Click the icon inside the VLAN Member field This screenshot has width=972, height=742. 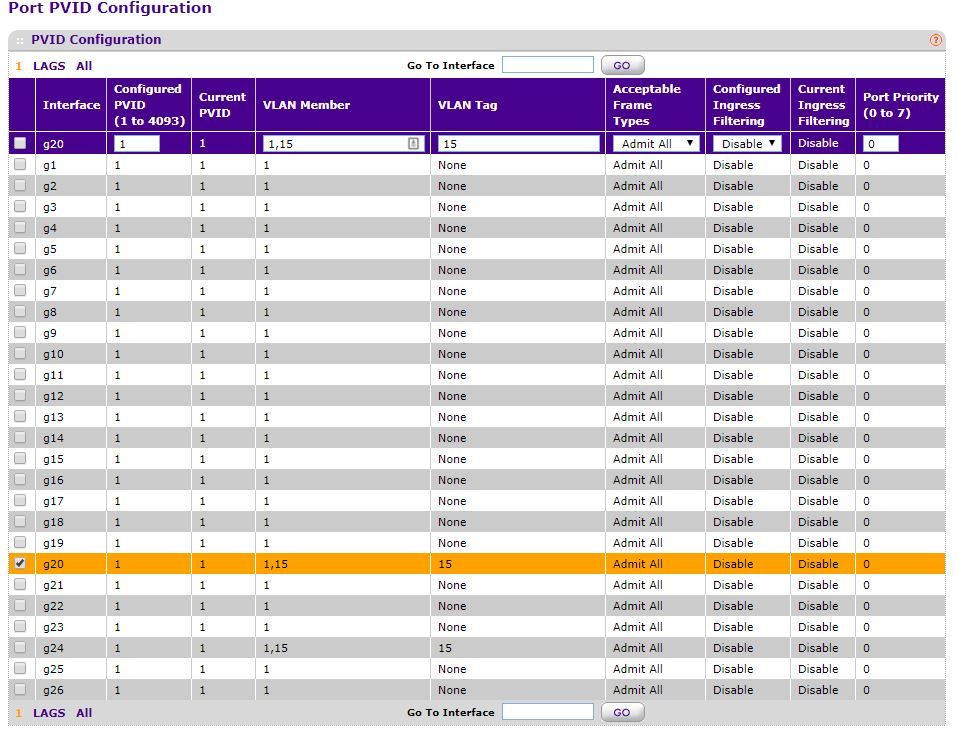click(413, 144)
